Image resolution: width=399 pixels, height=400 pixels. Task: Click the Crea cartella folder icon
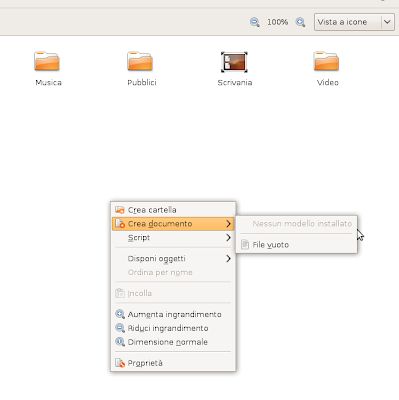point(120,210)
